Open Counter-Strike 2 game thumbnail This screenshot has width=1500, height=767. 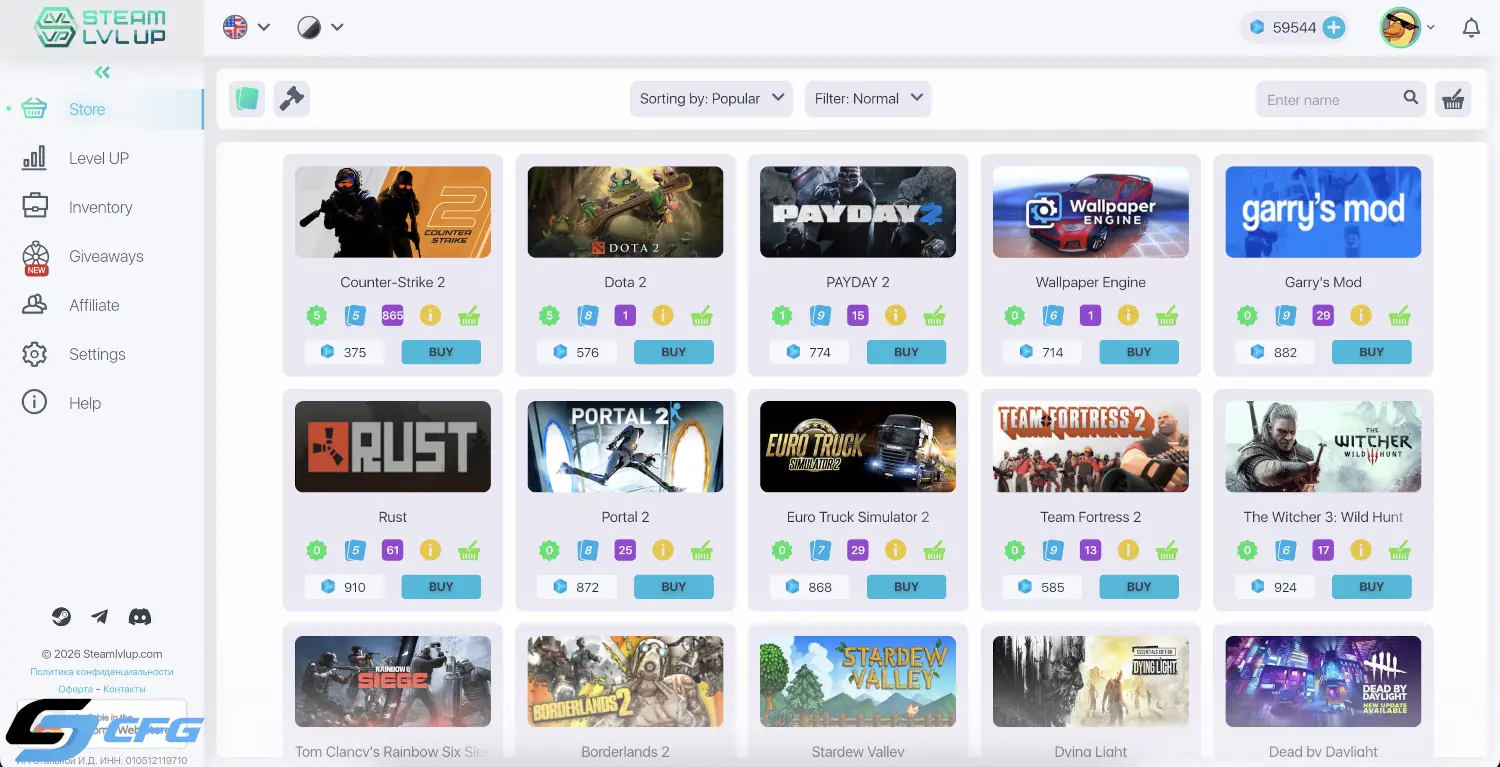point(393,212)
